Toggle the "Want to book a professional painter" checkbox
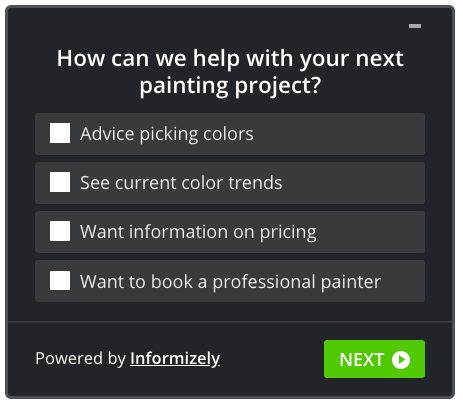Image resolution: width=463 pixels, height=406 pixels. tap(60, 280)
